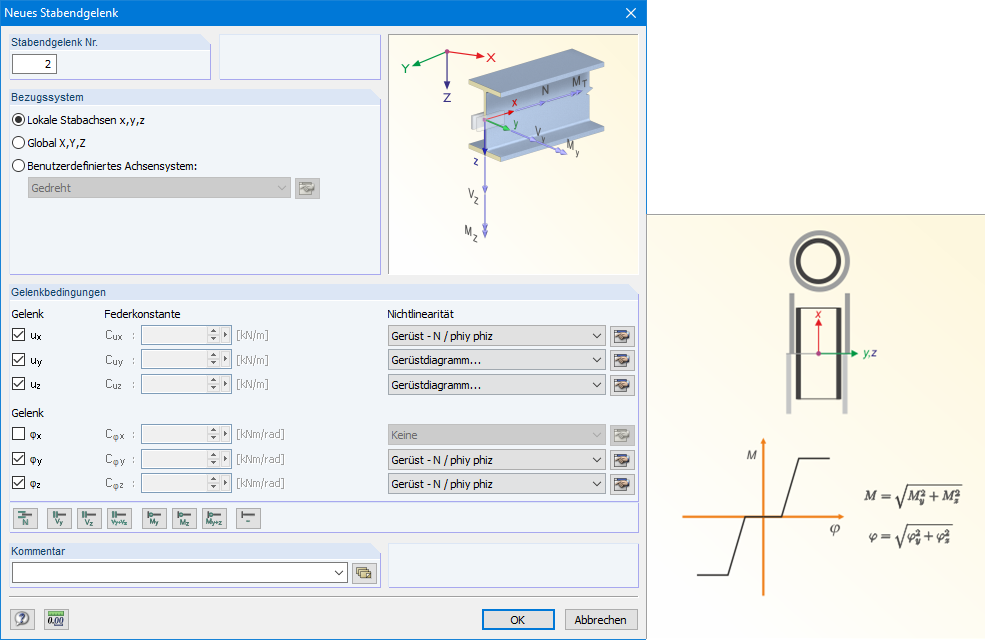Increase the Cφz spring constant spinner
985x640 pixels.
coord(214,479)
